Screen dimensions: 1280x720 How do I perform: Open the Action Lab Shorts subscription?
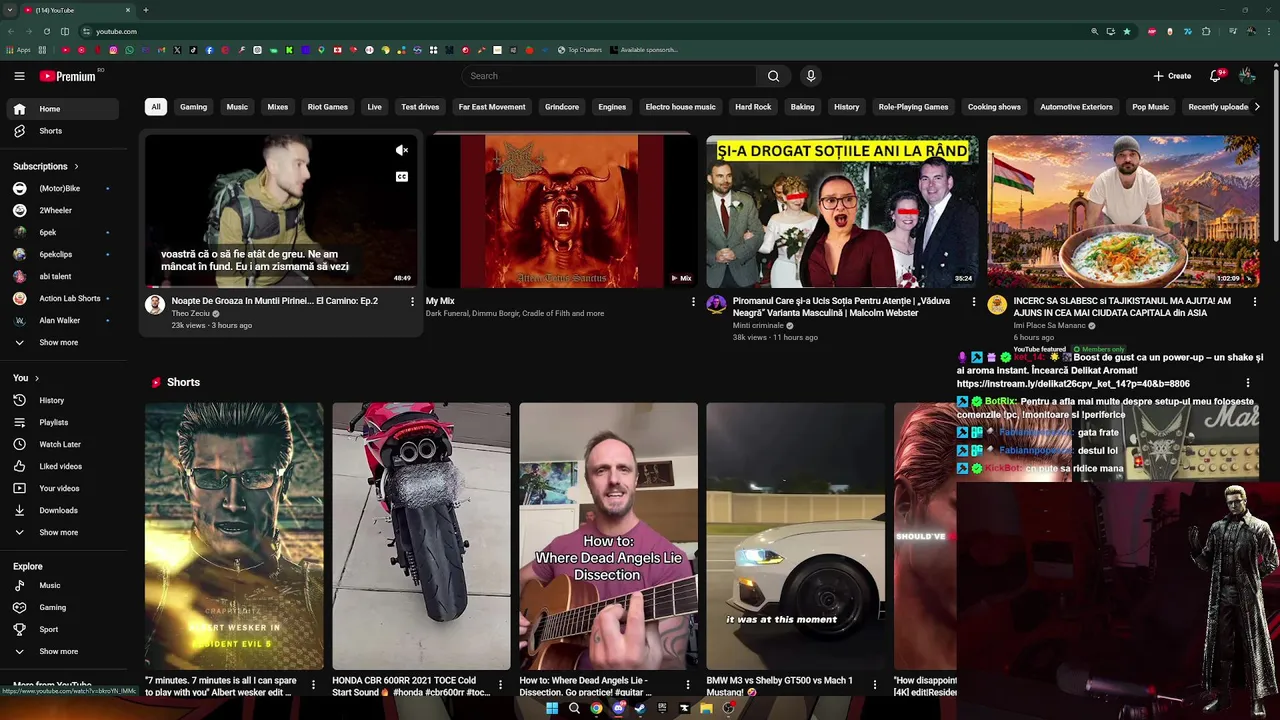click(63, 298)
